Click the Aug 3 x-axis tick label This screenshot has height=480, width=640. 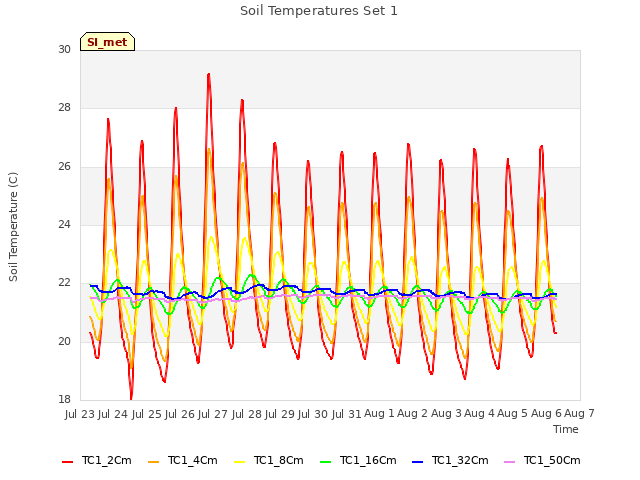click(x=447, y=414)
